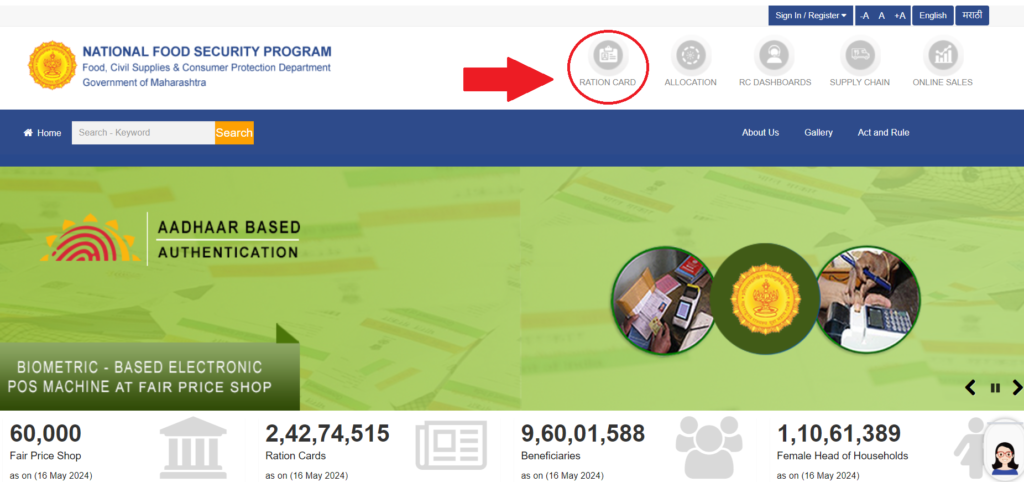
Task: Open Sign In / Register dropdown
Action: 810,16
